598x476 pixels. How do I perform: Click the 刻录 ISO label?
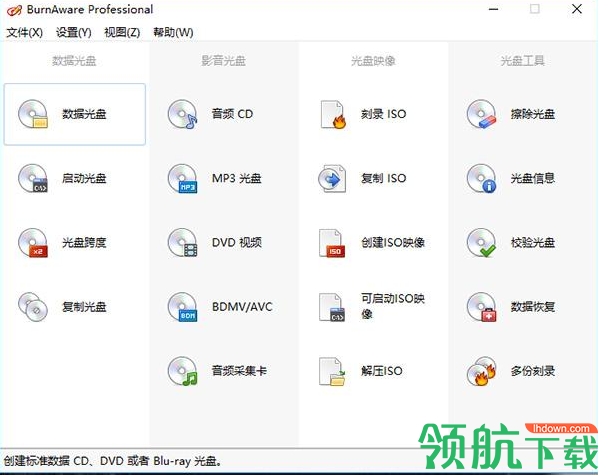coord(383,114)
